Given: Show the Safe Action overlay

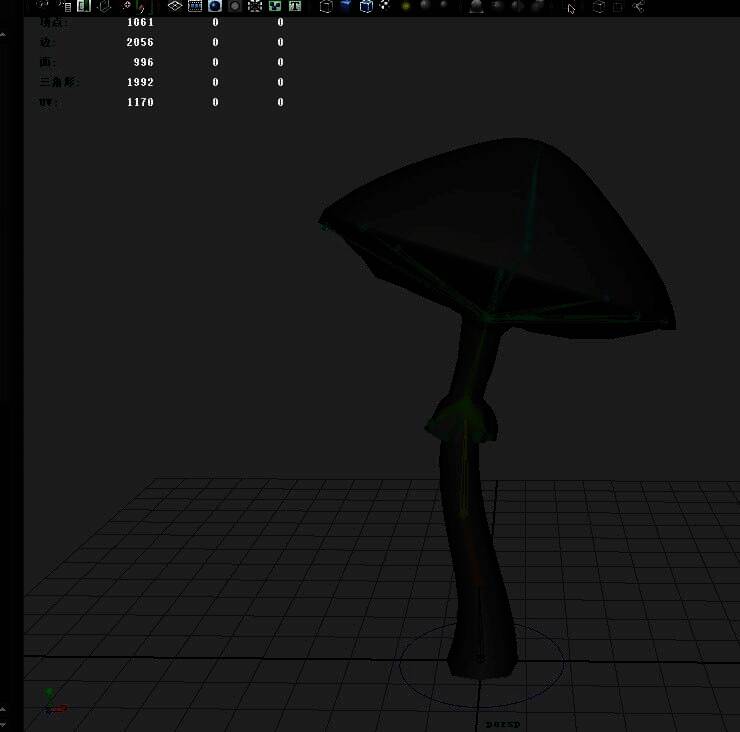Looking at the screenshot, I should click(275, 6).
